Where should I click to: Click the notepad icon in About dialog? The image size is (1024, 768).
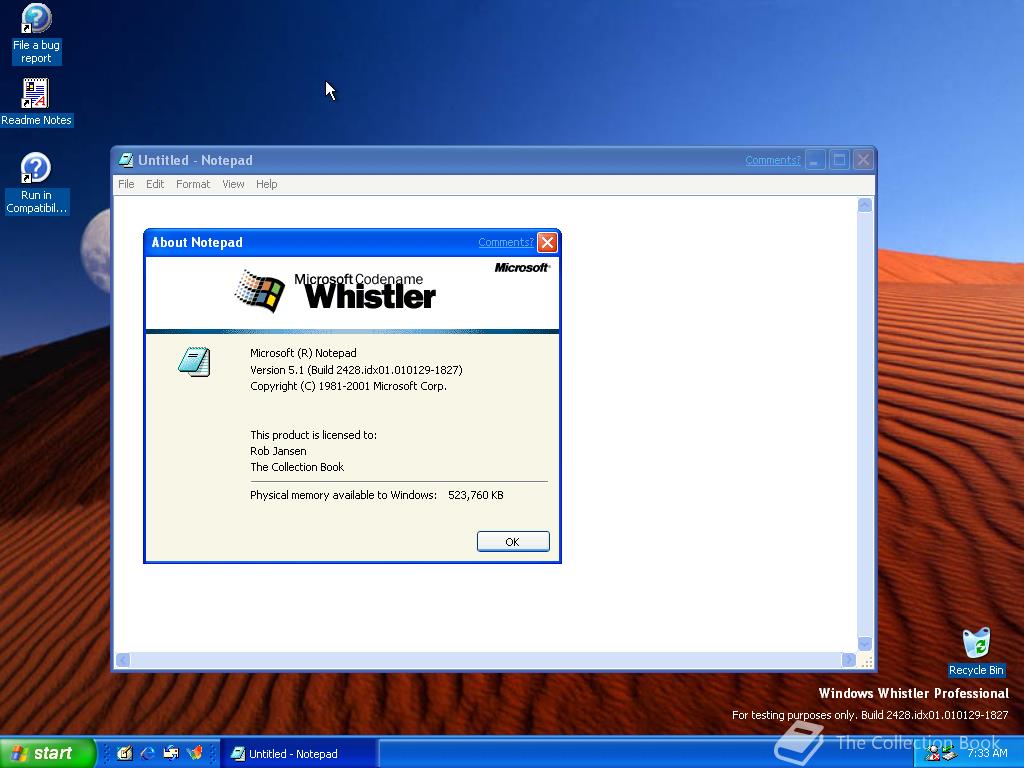point(194,361)
